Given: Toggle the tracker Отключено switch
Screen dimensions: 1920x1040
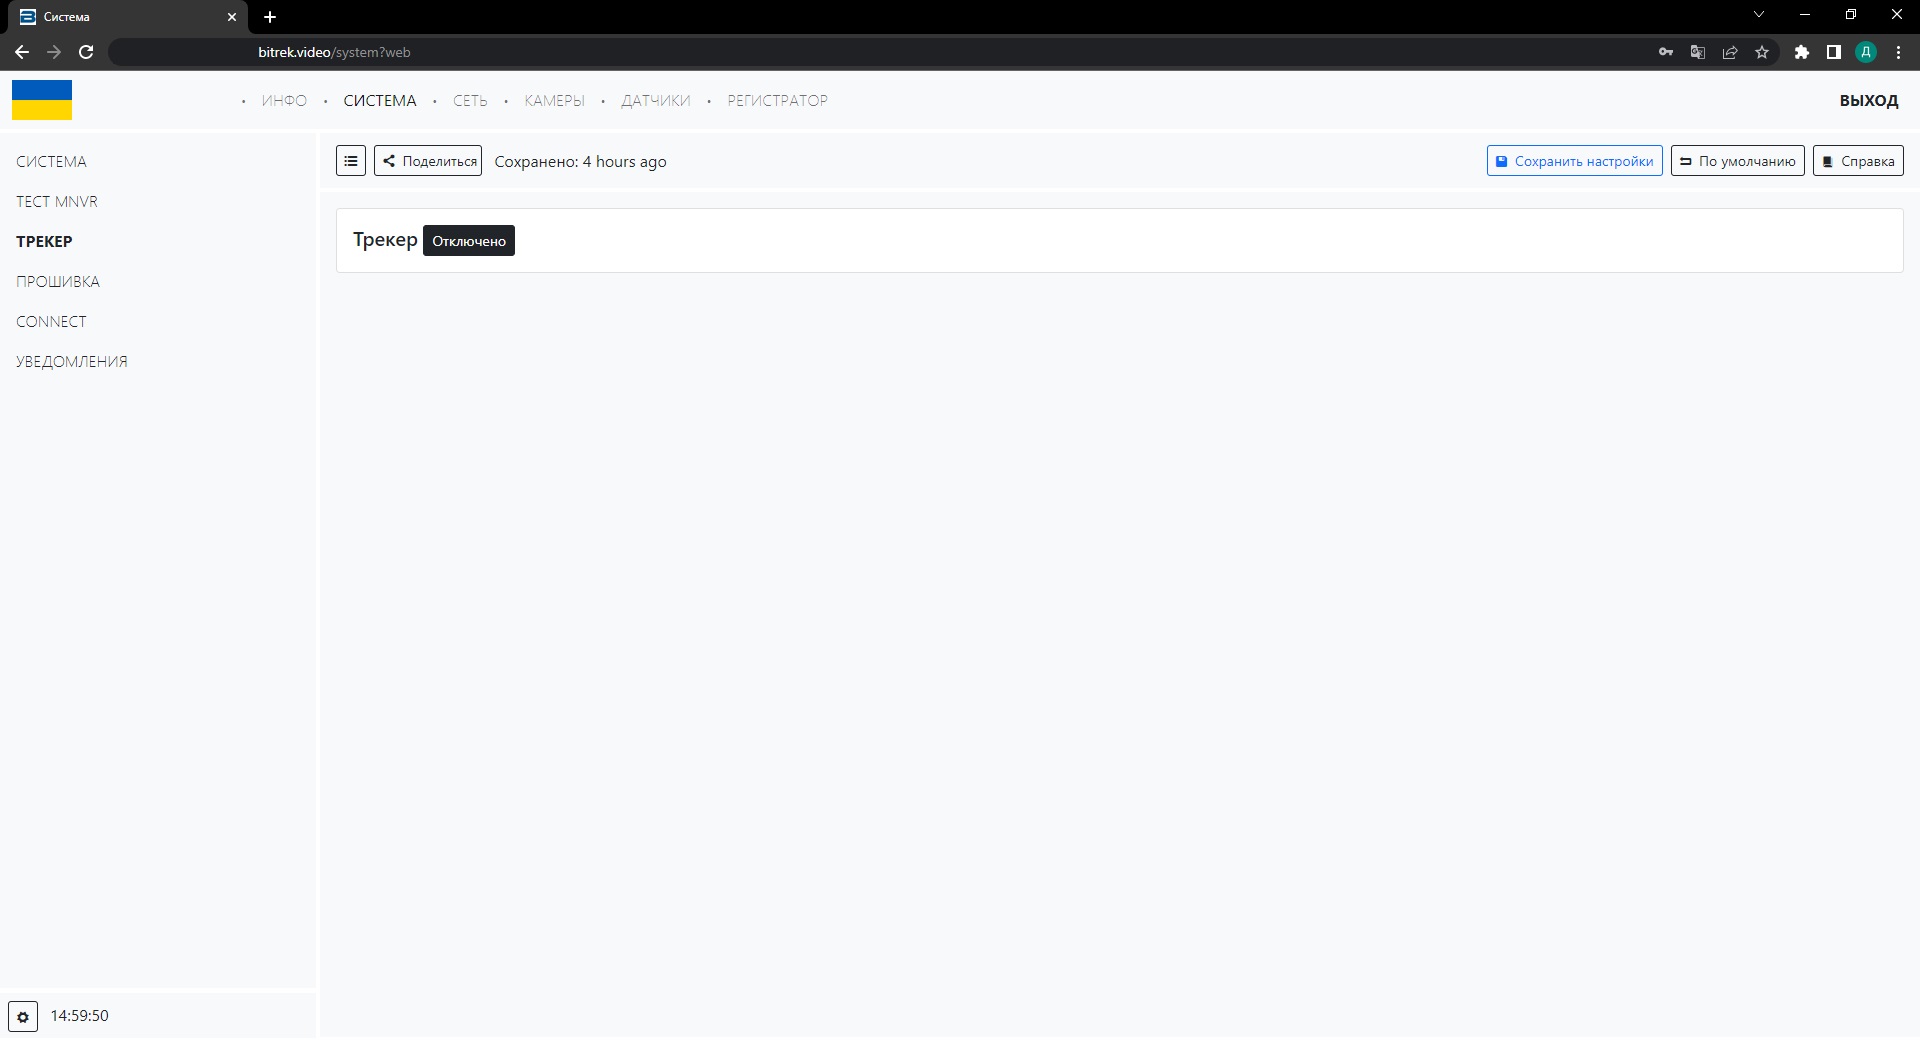Looking at the screenshot, I should click(x=468, y=241).
